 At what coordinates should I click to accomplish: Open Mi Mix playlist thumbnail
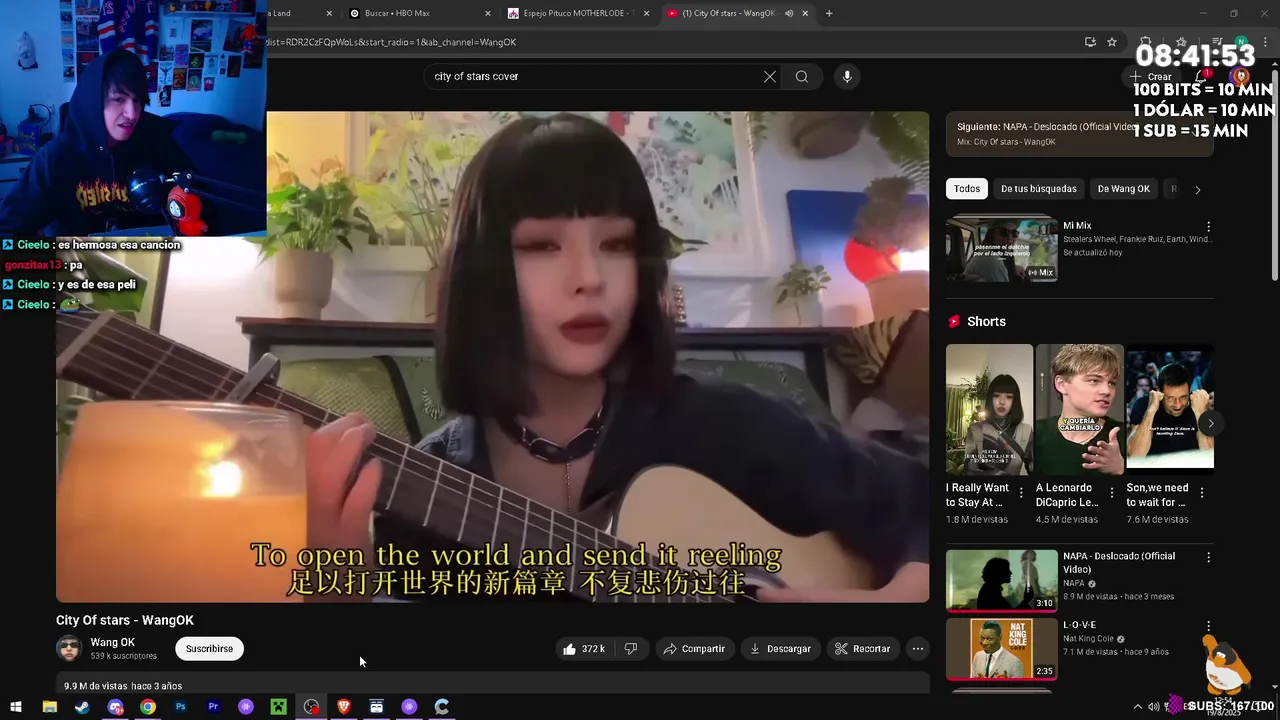[x=1001, y=248]
